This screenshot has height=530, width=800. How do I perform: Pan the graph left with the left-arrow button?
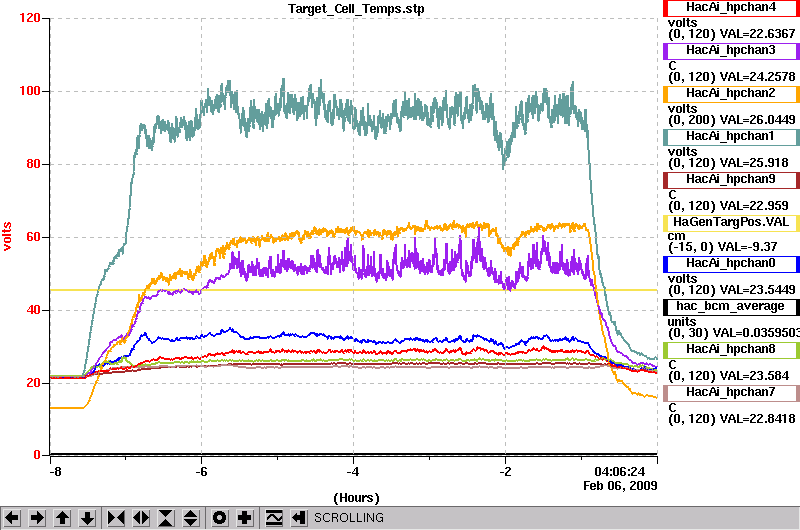[x=12, y=518]
